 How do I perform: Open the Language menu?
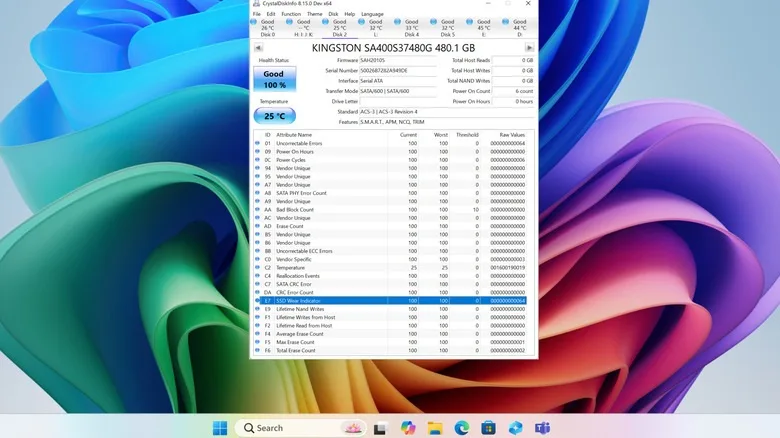(x=373, y=14)
